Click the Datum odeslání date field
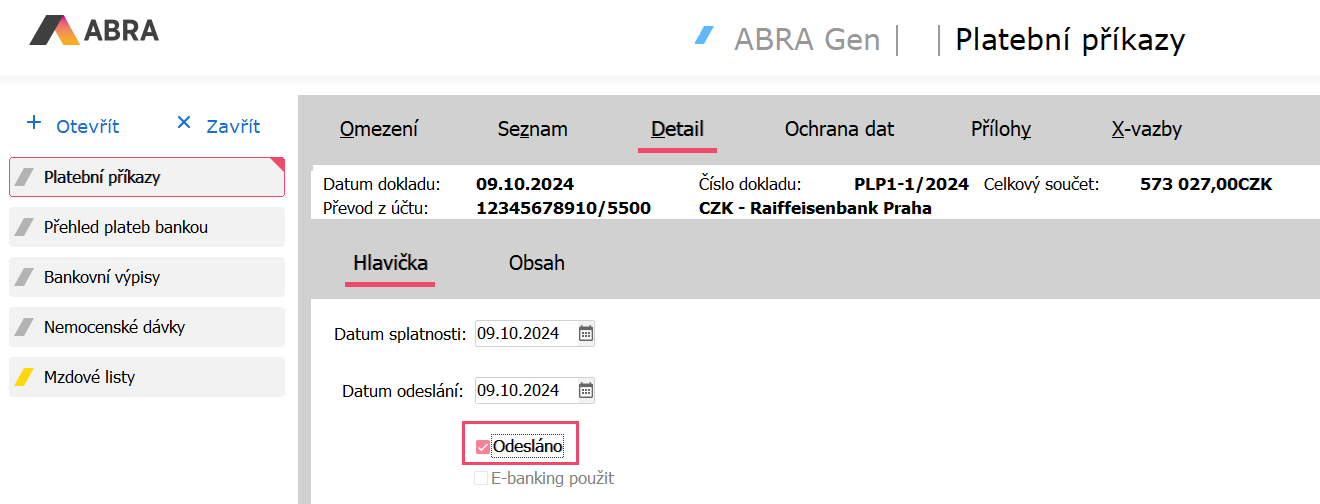Image resolution: width=1320 pixels, height=504 pixels. pos(523,390)
